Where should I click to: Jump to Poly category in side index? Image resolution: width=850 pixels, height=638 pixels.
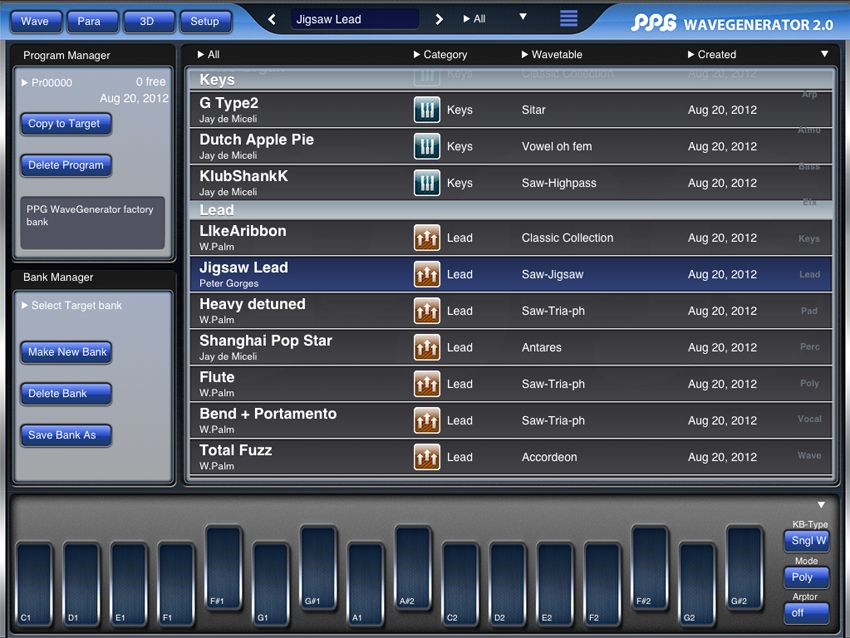coord(809,383)
